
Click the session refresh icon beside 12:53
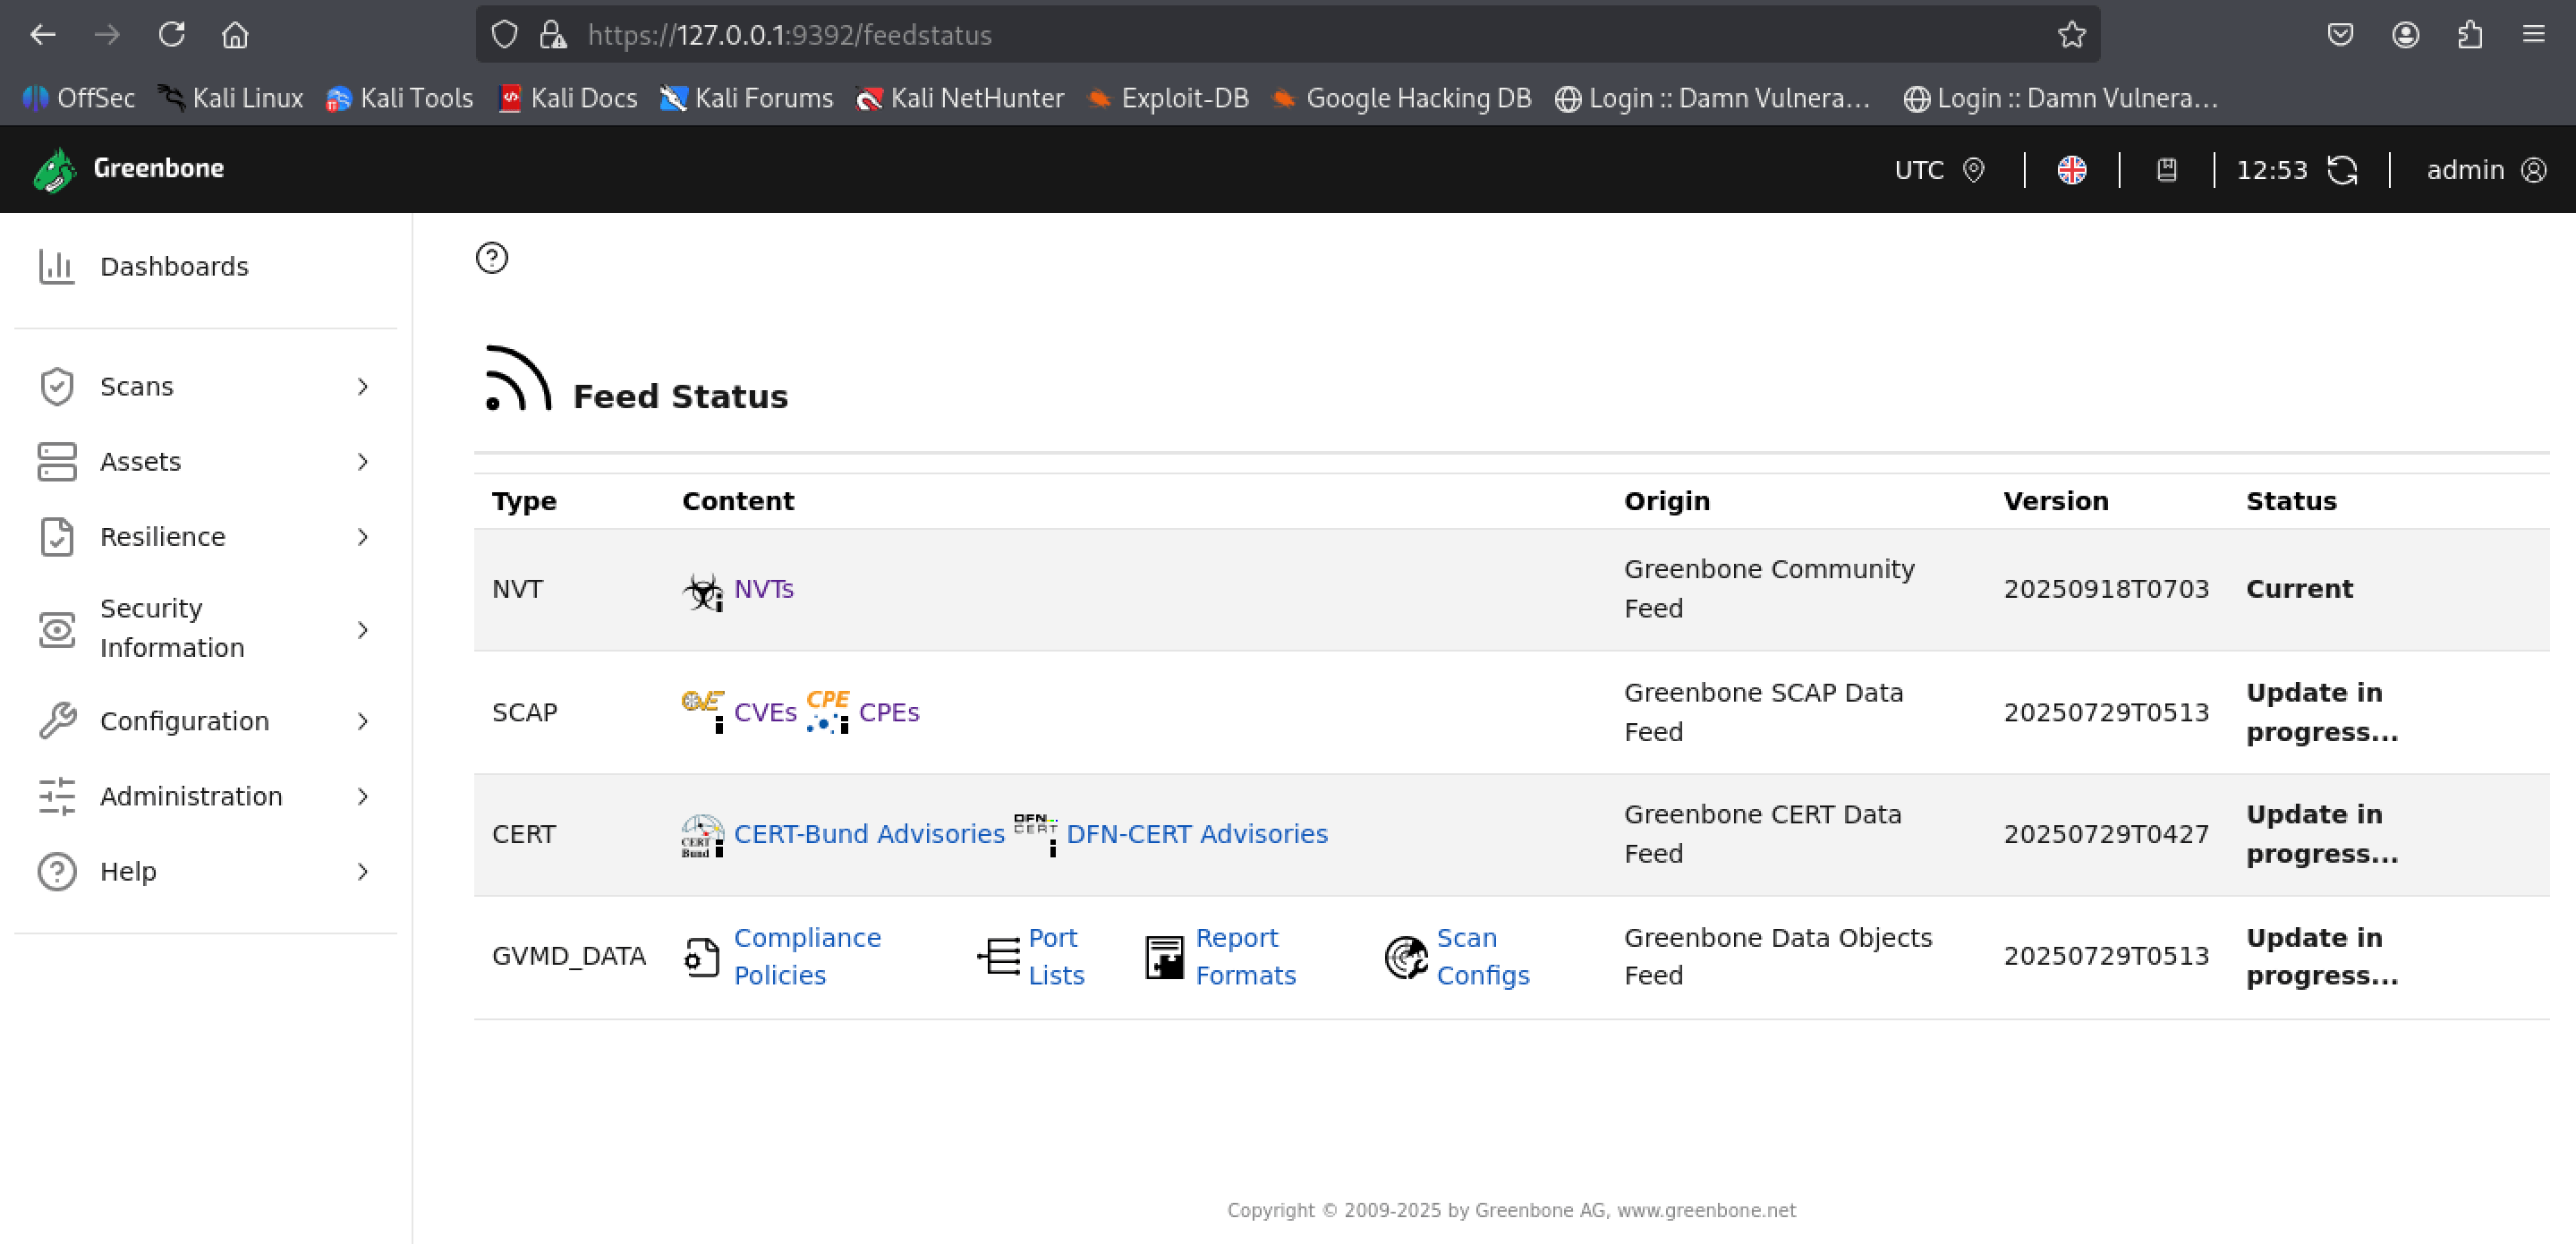click(2342, 170)
